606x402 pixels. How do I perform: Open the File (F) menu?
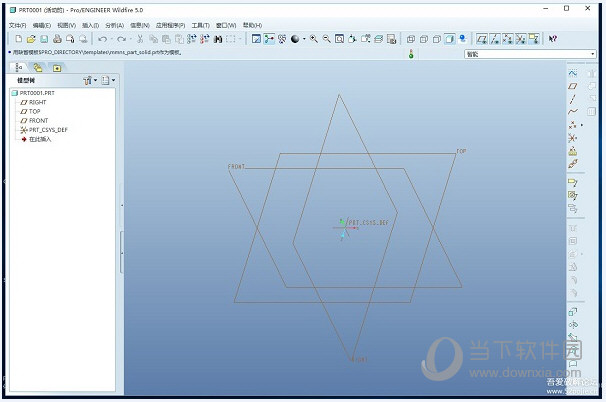pyautogui.click(x=17, y=25)
